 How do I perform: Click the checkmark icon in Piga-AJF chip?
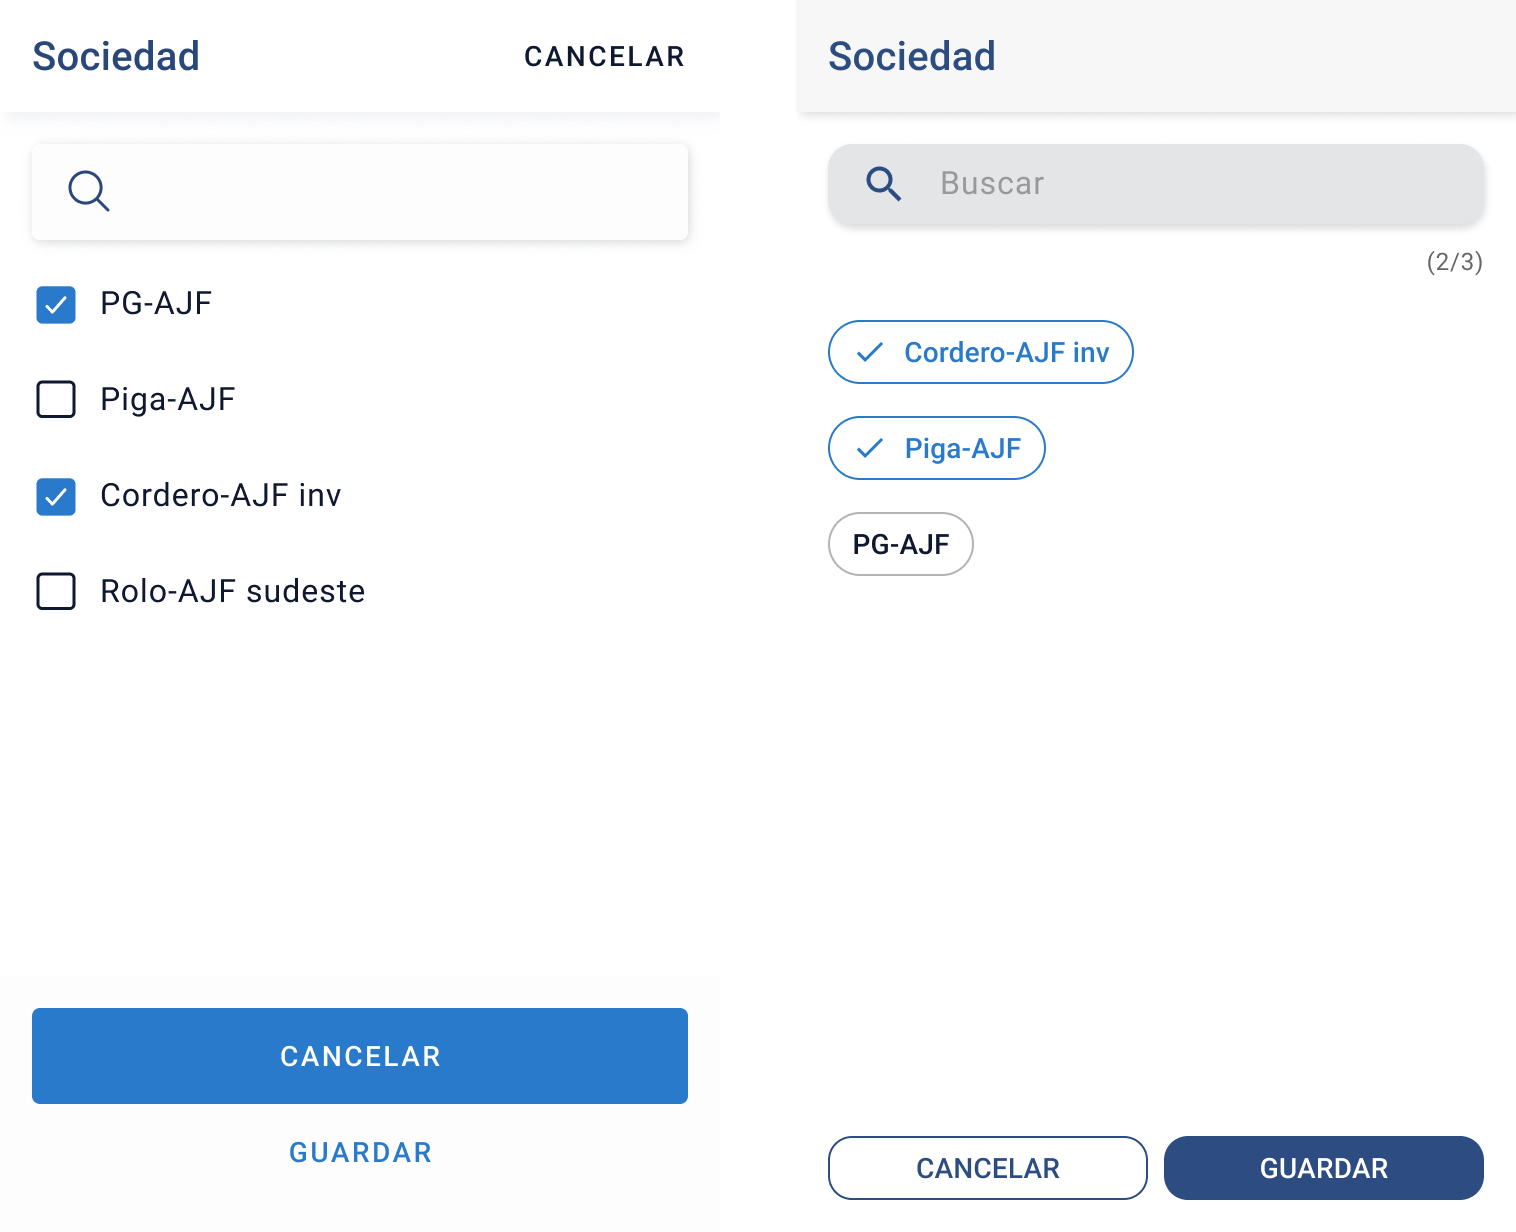870,448
